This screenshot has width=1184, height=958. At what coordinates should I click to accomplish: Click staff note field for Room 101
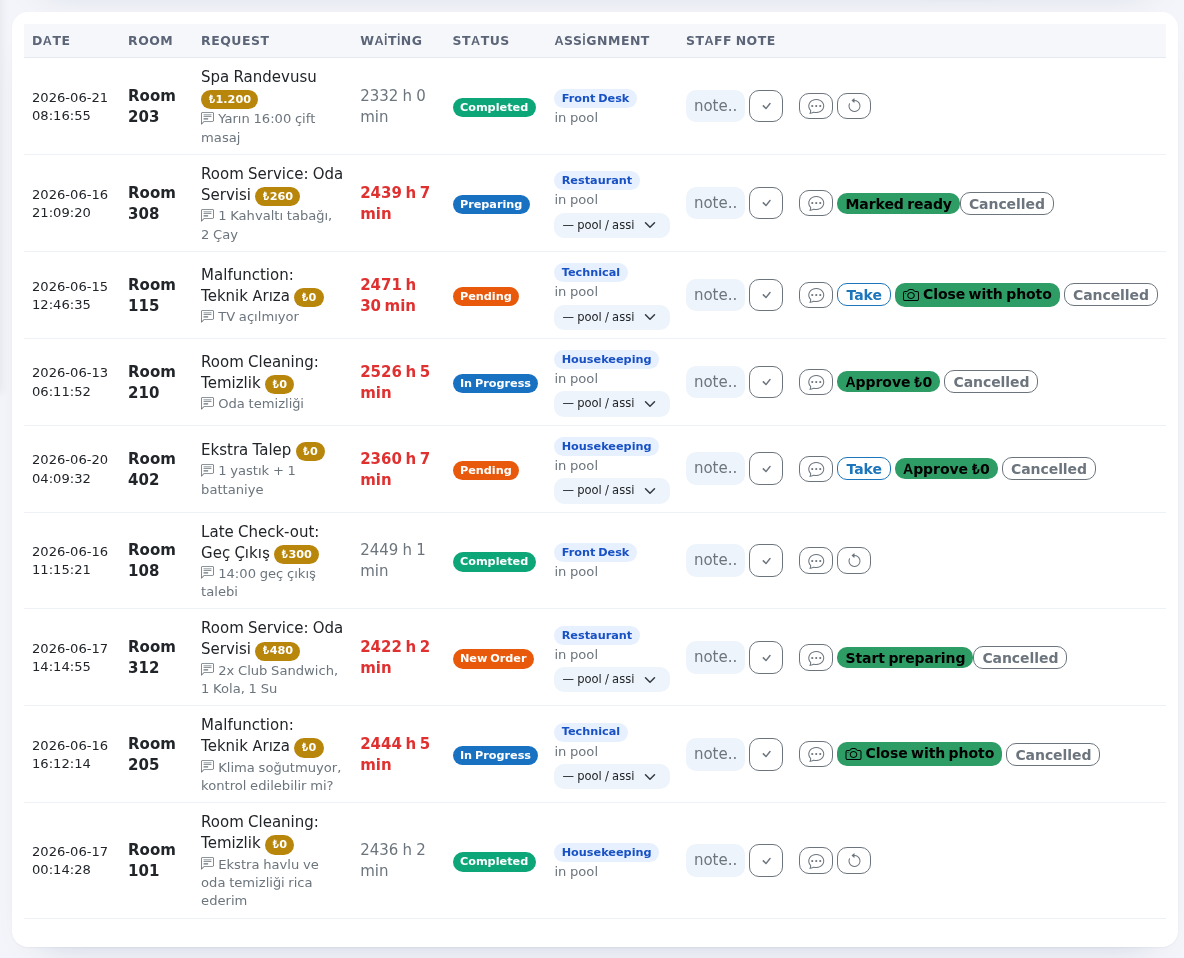click(715, 861)
